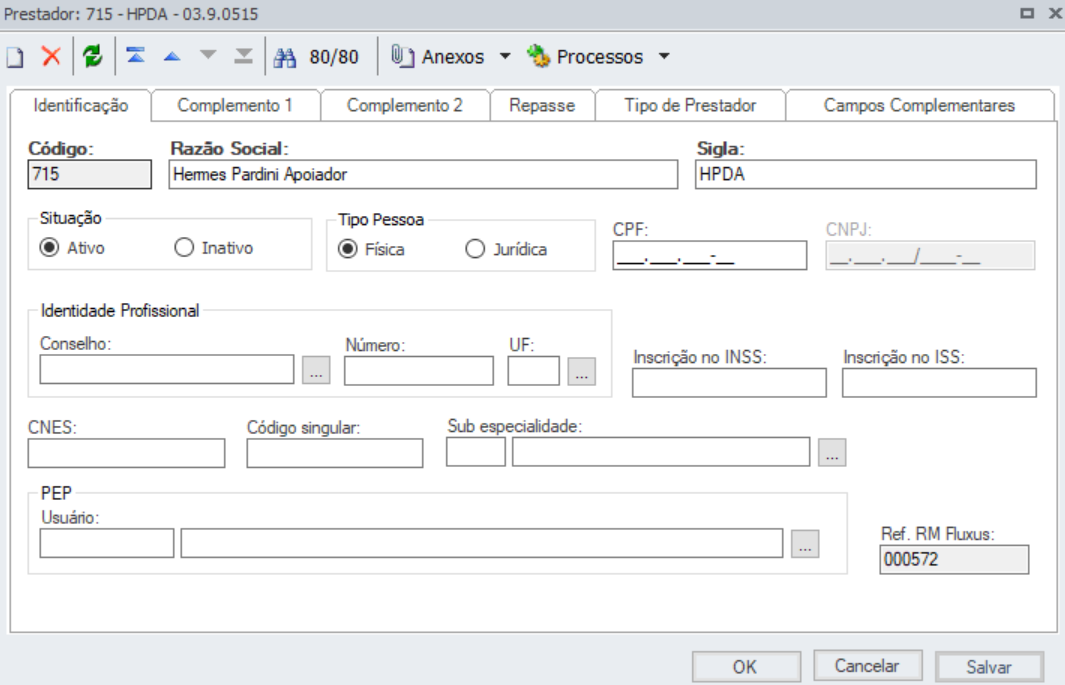Select the Inativo radio button
Image resolution: width=1065 pixels, height=685 pixels.
point(184,248)
